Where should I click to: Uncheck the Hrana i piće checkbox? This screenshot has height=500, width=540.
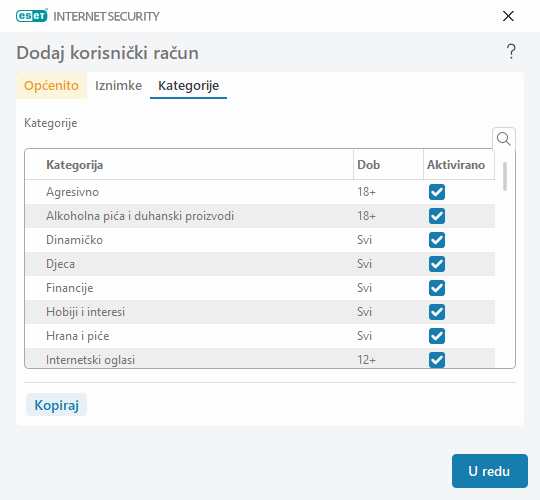pos(437,336)
